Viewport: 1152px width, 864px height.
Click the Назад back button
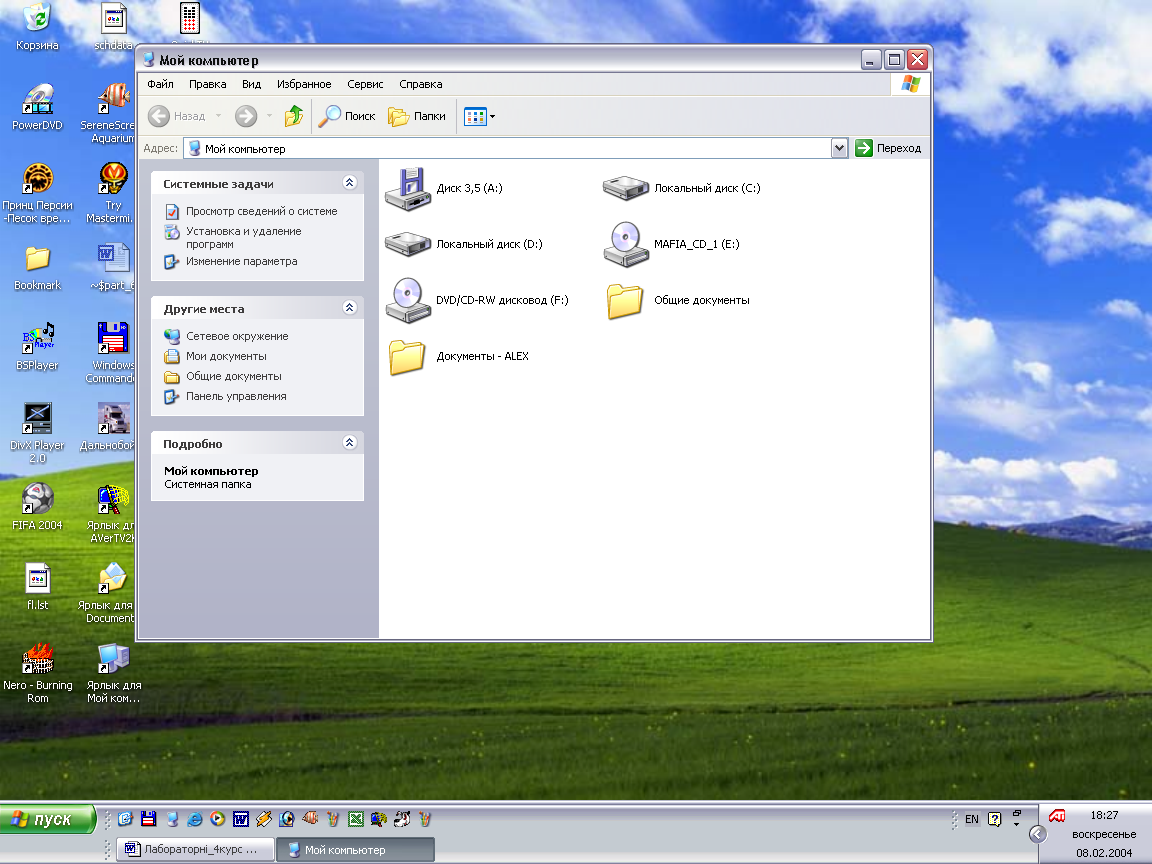pyautogui.click(x=177, y=116)
